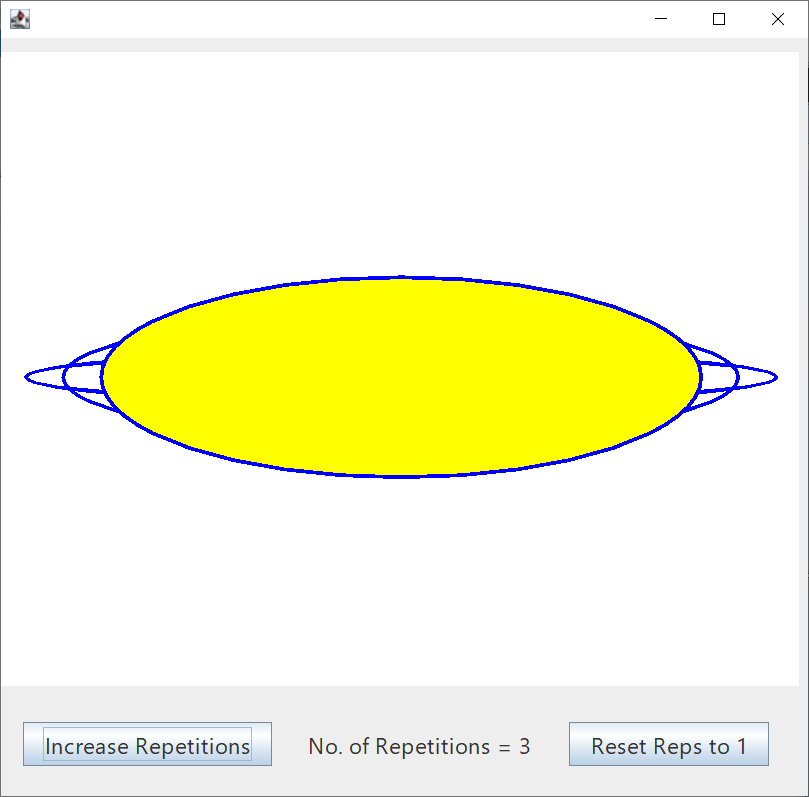Click the middle blue ellipse's right end

click(738, 377)
